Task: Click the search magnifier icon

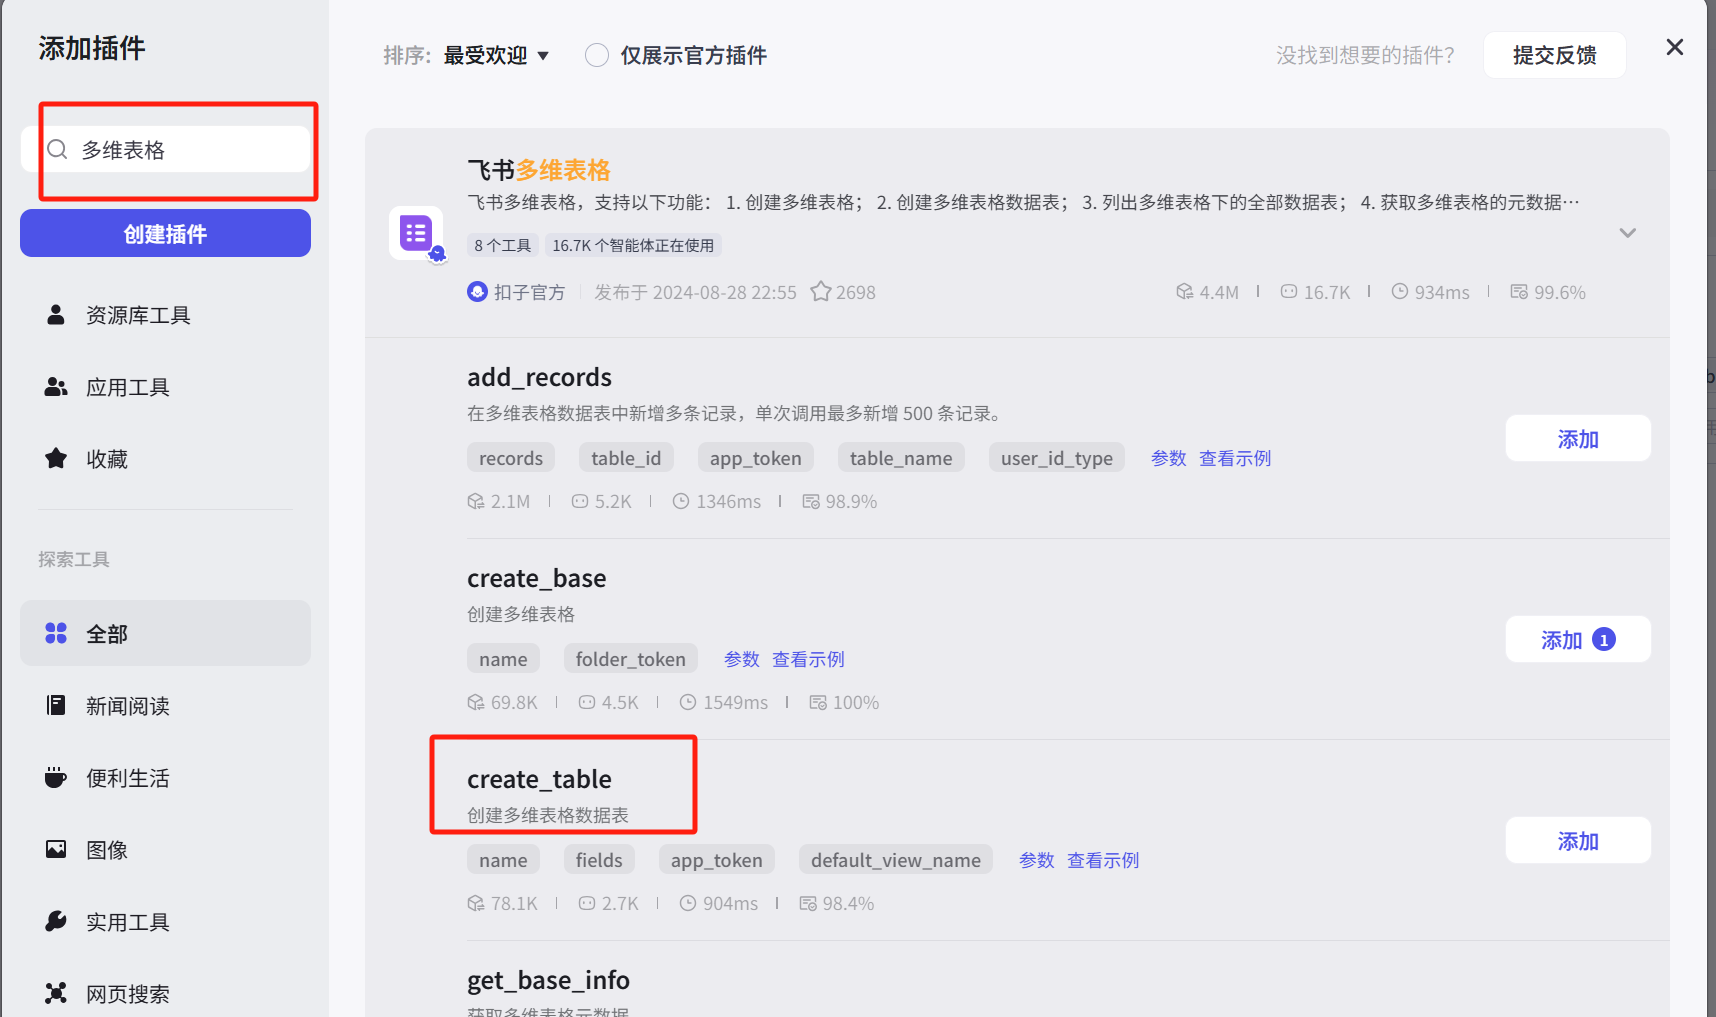Action: 57,150
